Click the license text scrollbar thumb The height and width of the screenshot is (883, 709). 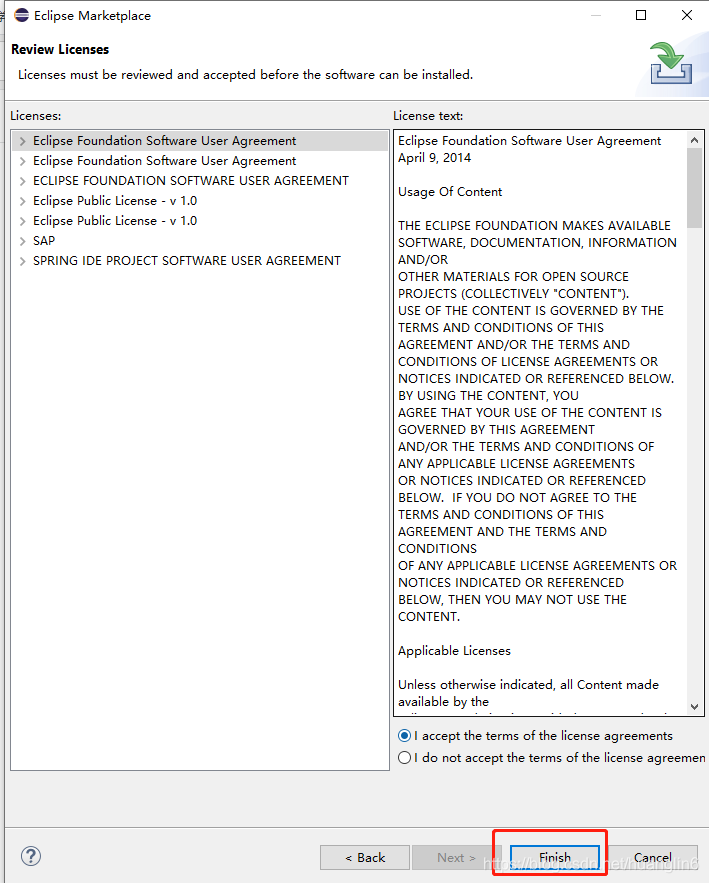click(694, 188)
